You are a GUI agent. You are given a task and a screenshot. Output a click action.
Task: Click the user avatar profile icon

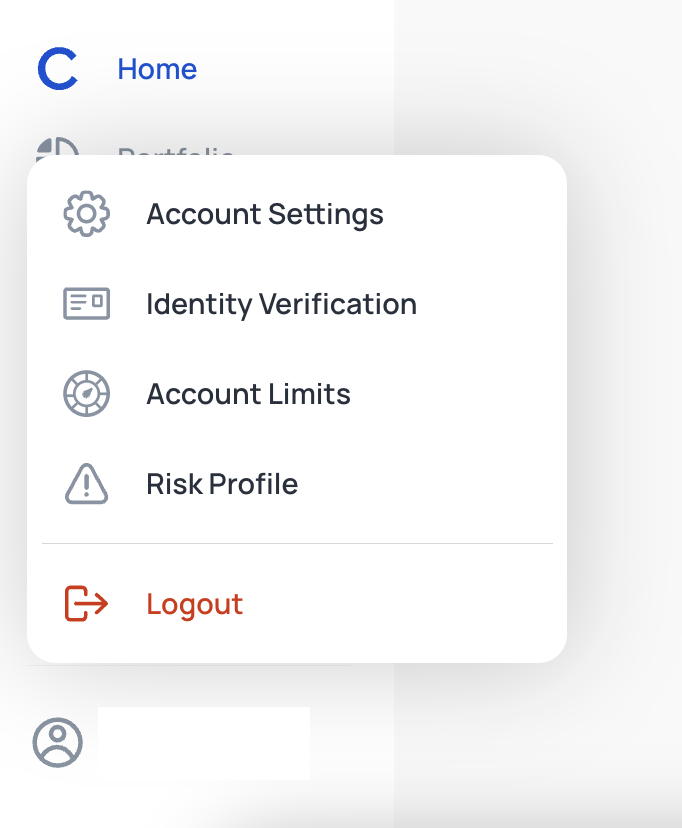pos(58,742)
